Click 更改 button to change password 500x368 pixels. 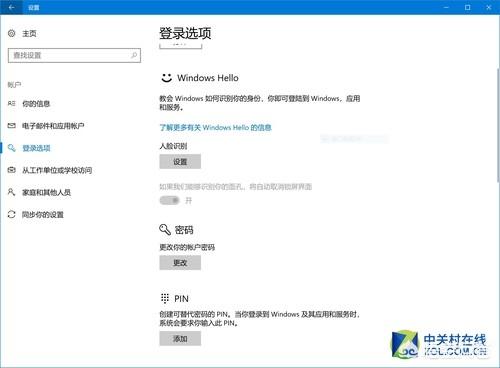[x=180, y=263]
